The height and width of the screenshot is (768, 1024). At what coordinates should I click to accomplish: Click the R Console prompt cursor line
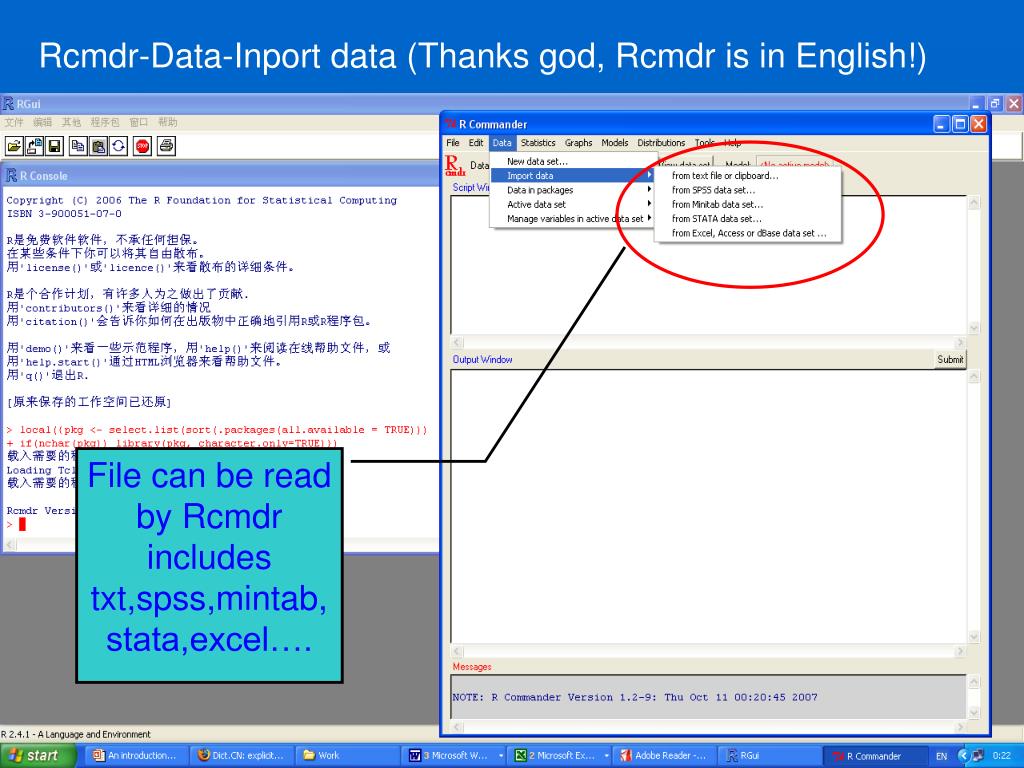pos(16,524)
